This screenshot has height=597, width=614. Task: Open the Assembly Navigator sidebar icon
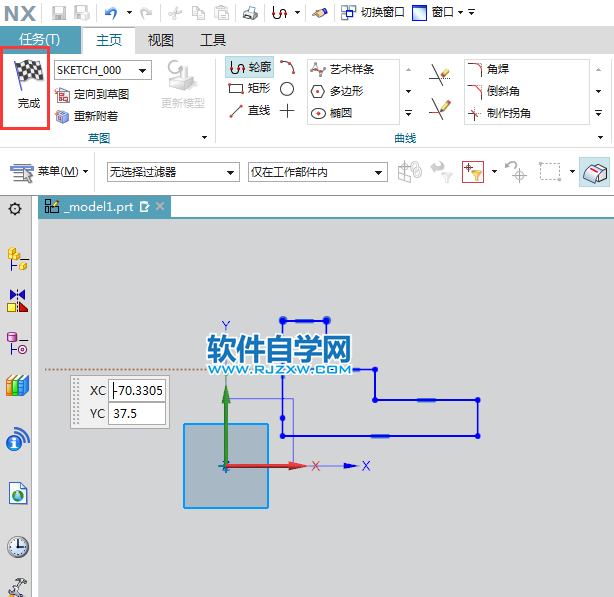(x=18, y=259)
